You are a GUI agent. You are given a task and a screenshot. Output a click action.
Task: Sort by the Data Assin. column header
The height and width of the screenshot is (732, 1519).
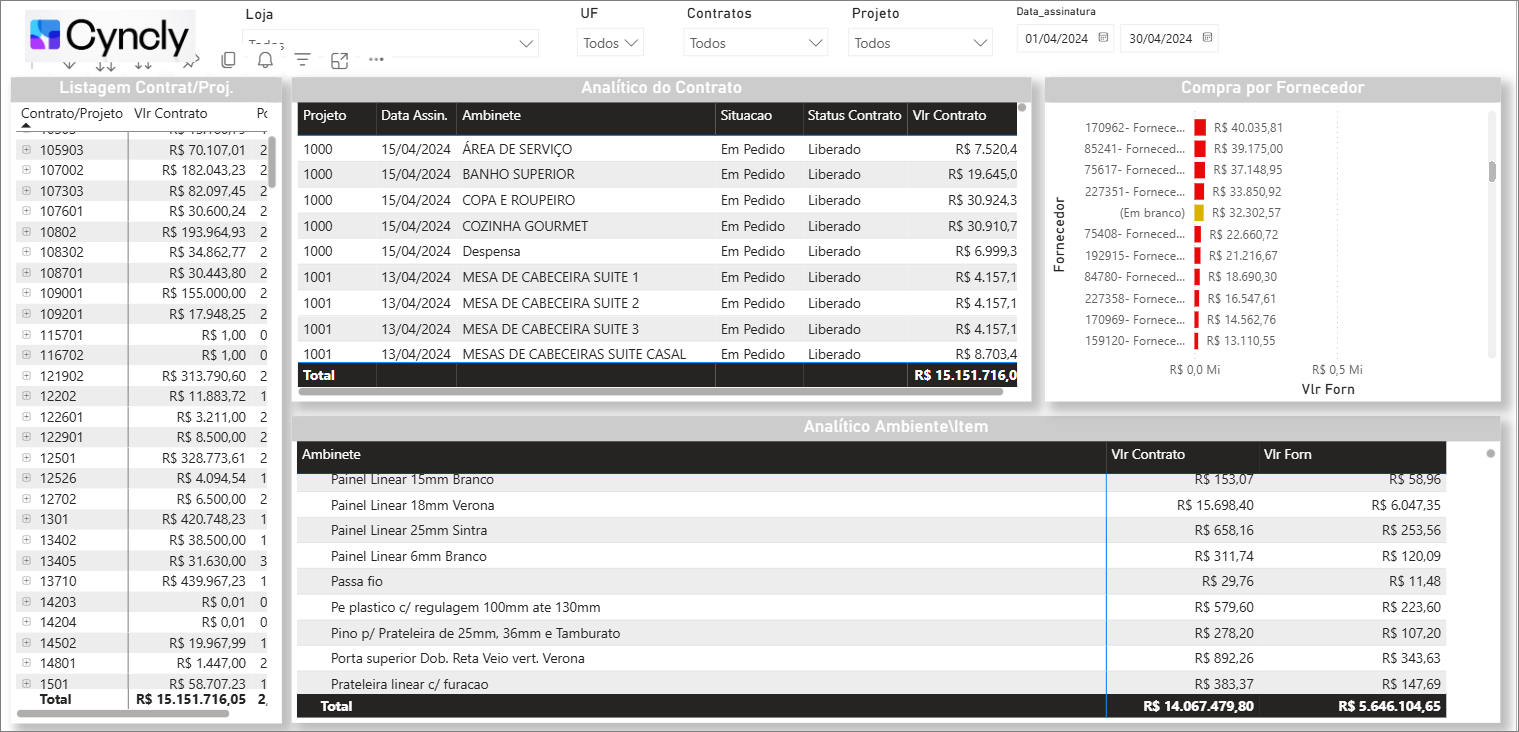(x=414, y=116)
